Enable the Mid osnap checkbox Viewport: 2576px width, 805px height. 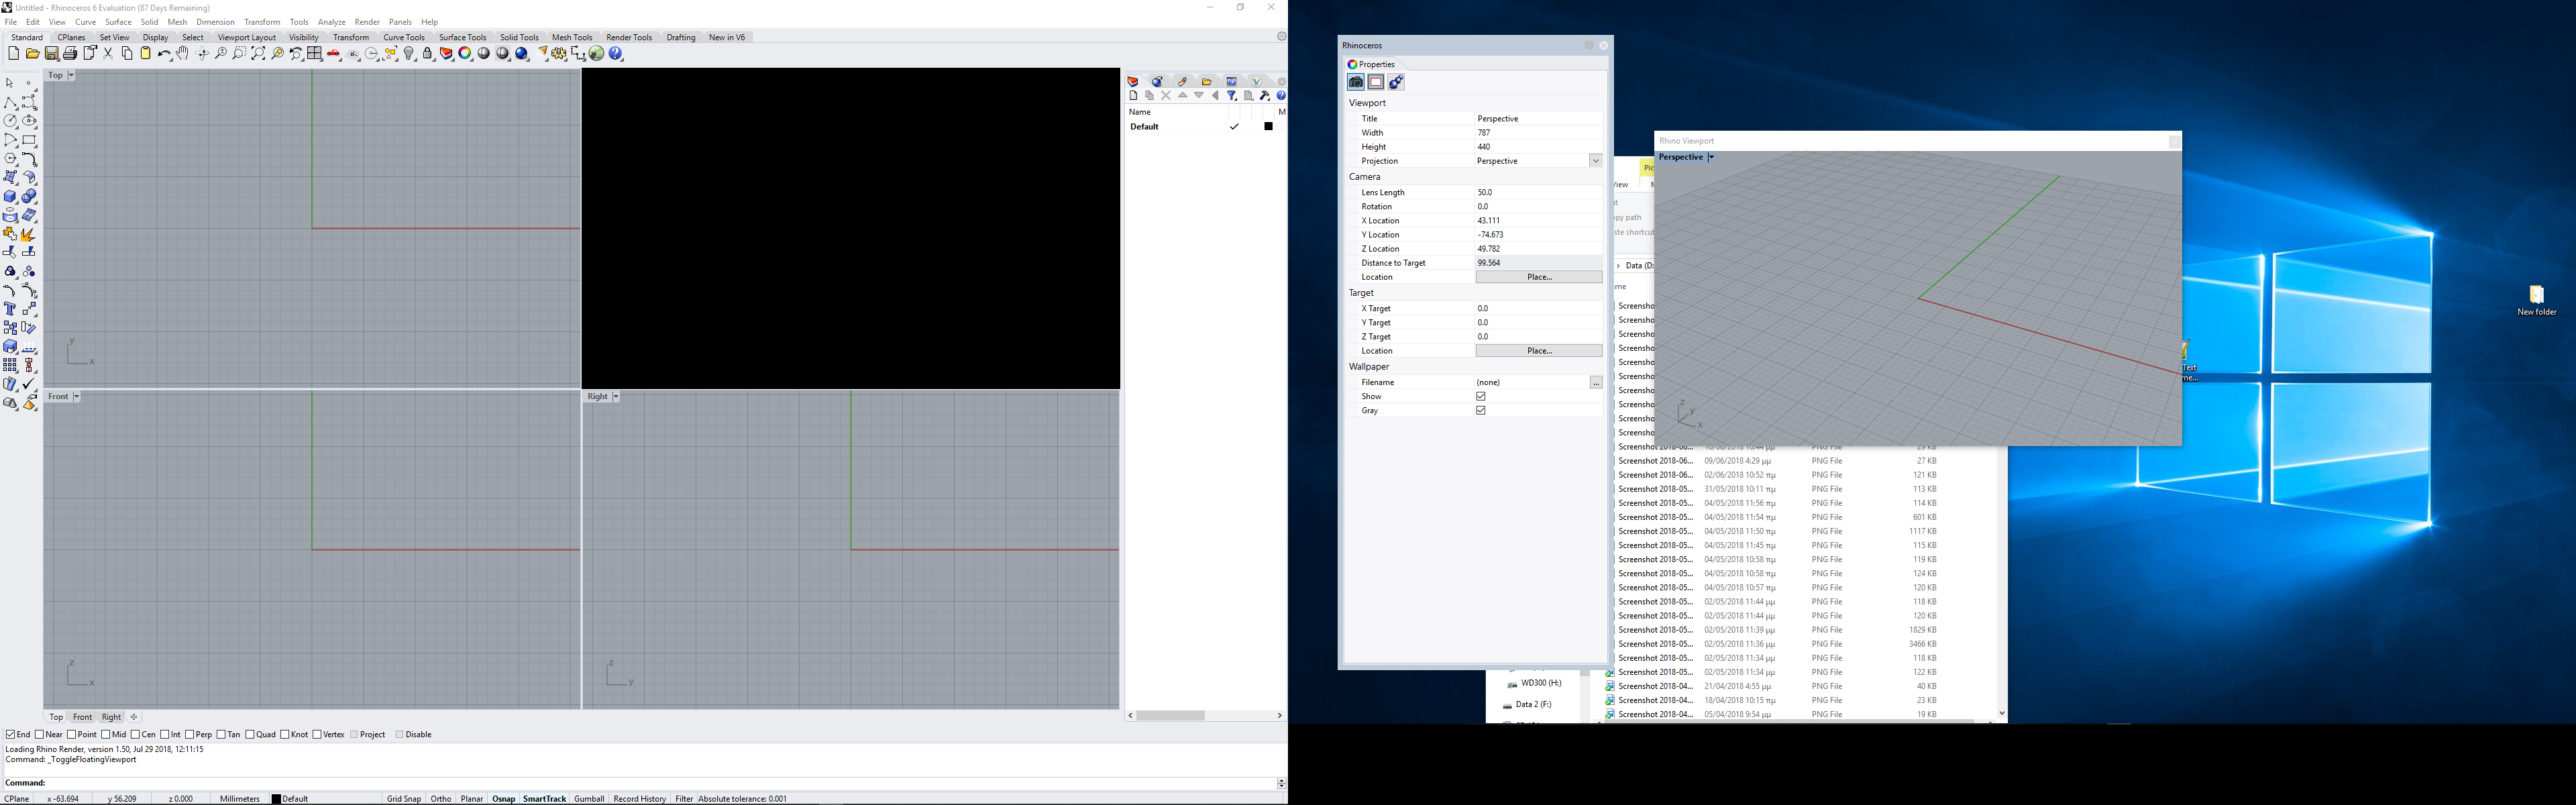pyautogui.click(x=105, y=734)
